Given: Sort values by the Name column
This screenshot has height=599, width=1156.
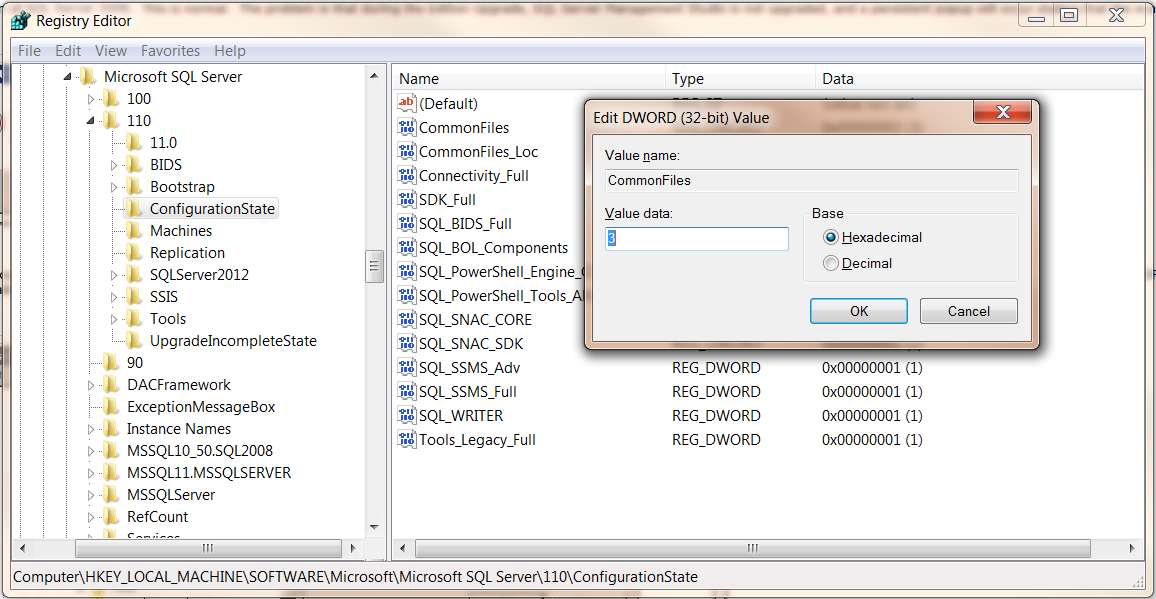Looking at the screenshot, I should pyautogui.click(x=529, y=79).
